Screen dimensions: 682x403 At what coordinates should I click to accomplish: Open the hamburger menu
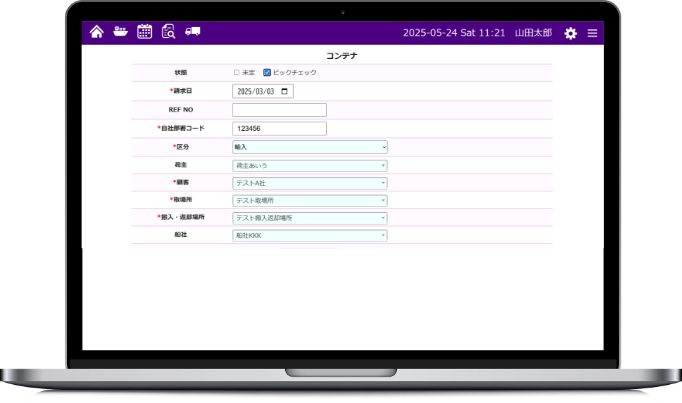tap(592, 33)
